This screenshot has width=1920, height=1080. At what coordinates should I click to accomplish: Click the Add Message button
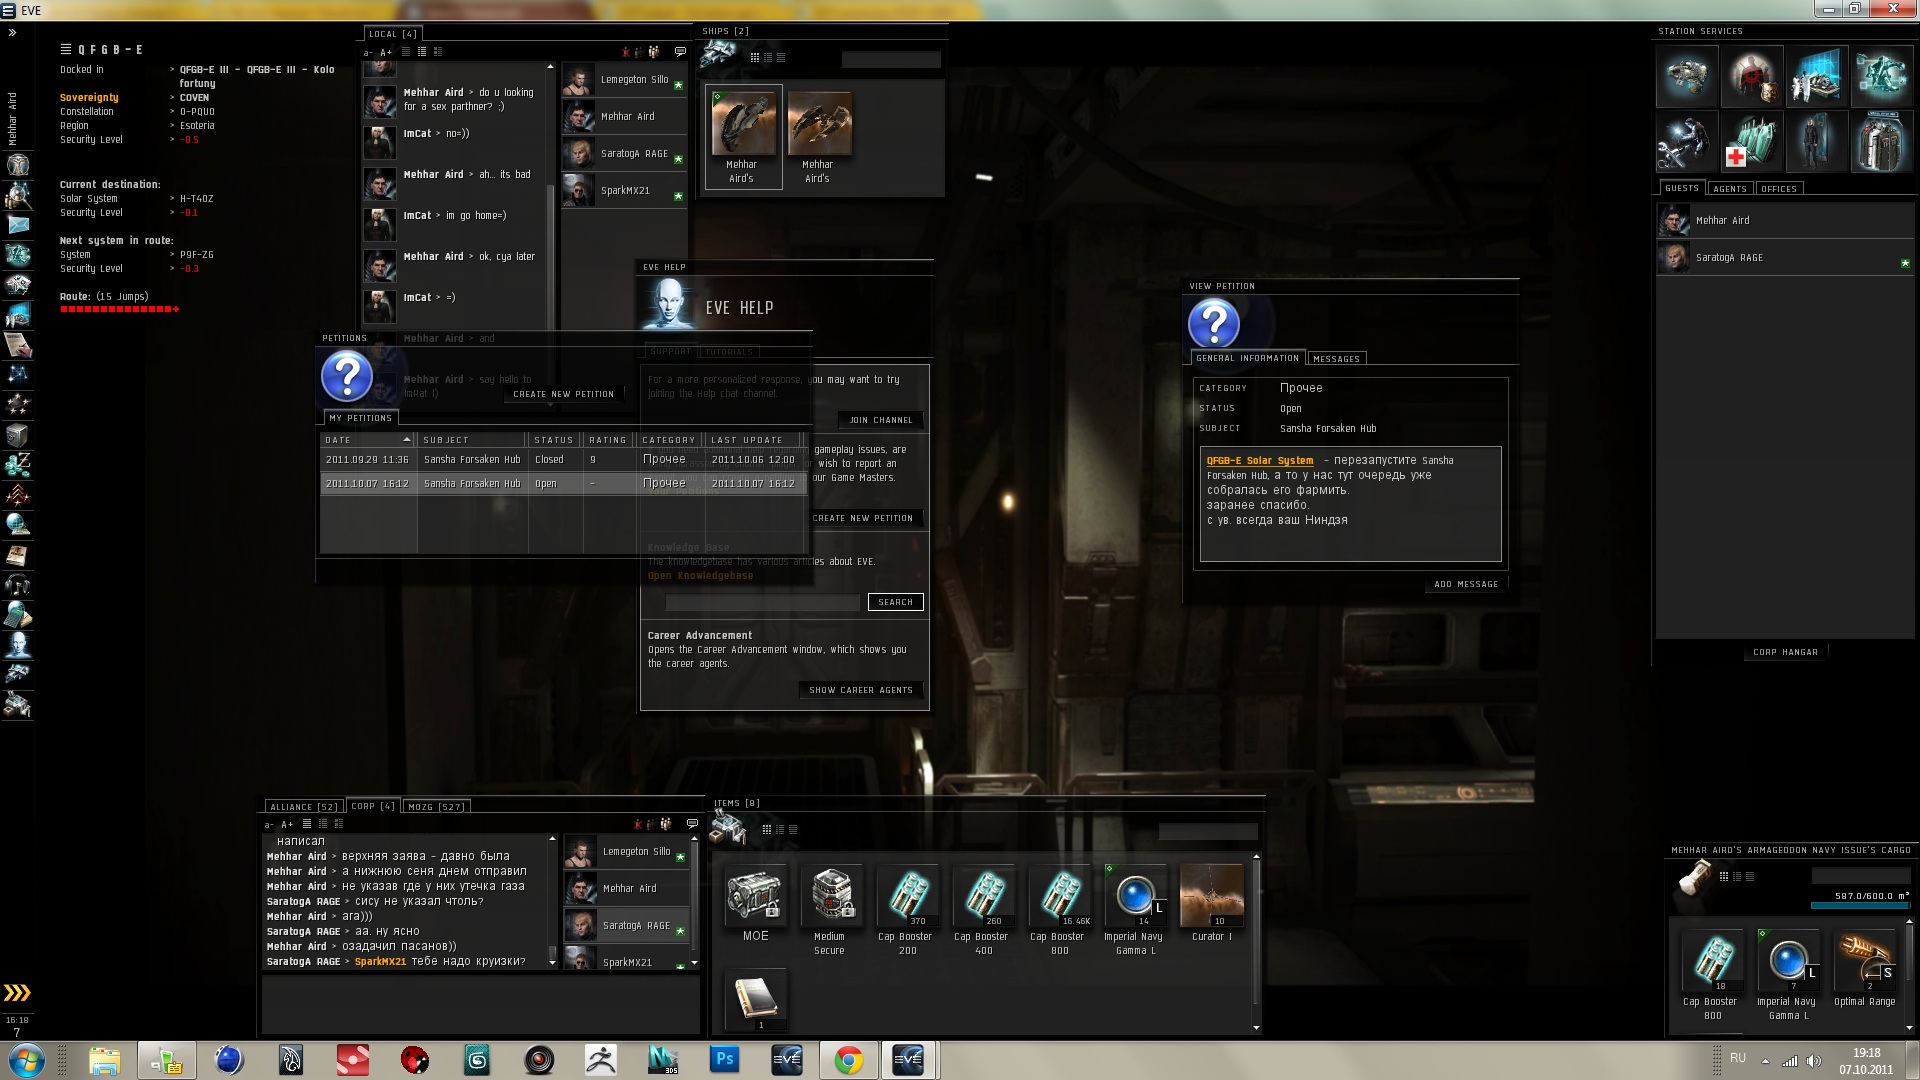pos(1465,584)
